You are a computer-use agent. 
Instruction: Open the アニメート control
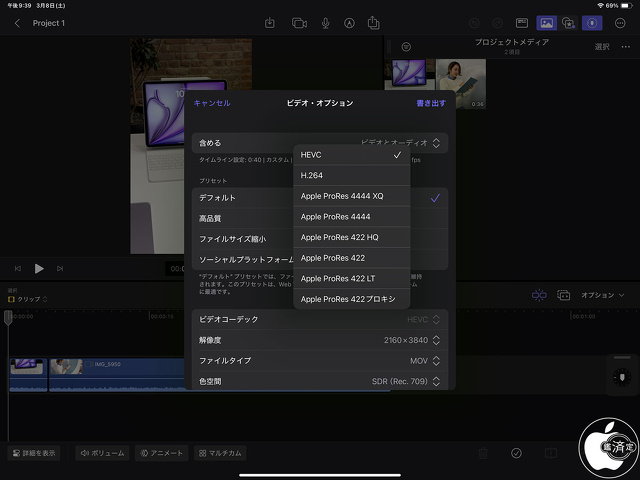tap(161, 453)
